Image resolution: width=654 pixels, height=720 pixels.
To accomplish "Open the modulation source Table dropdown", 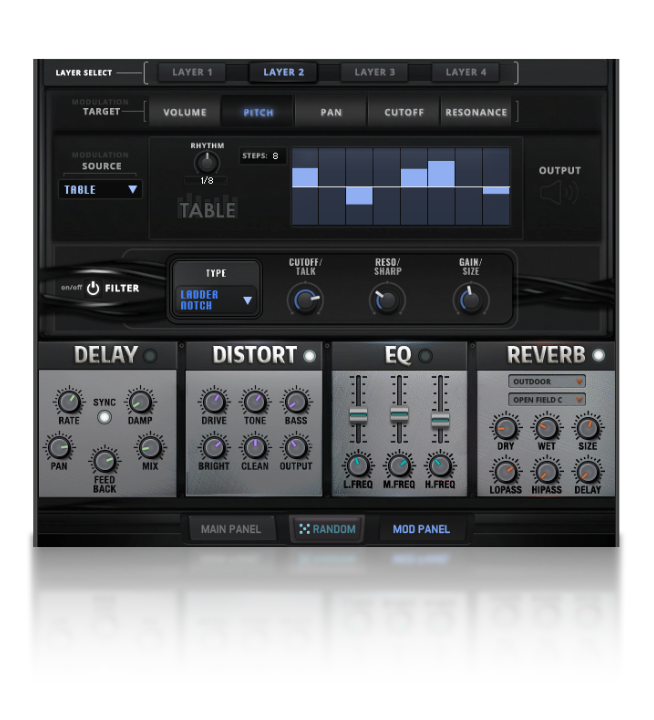I will (100, 189).
